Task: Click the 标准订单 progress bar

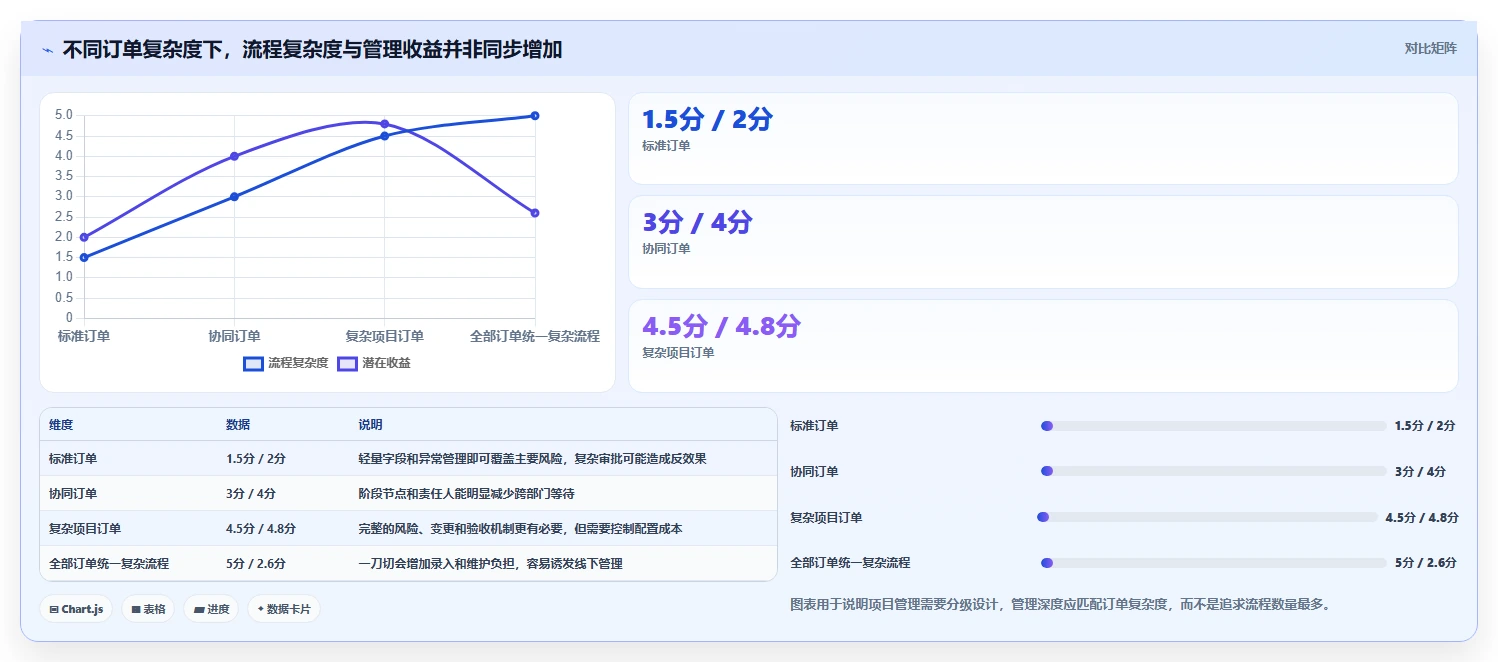Action: (x=1213, y=426)
